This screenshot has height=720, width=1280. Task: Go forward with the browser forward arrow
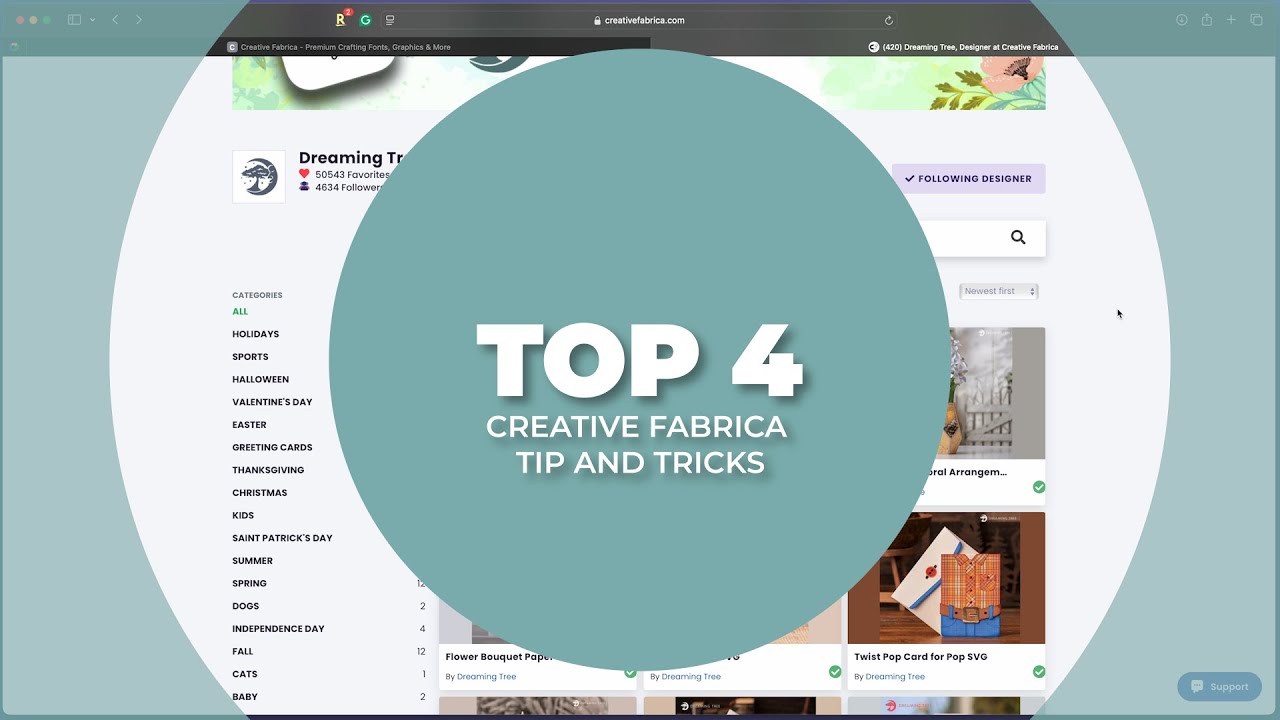tap(138, 20)
